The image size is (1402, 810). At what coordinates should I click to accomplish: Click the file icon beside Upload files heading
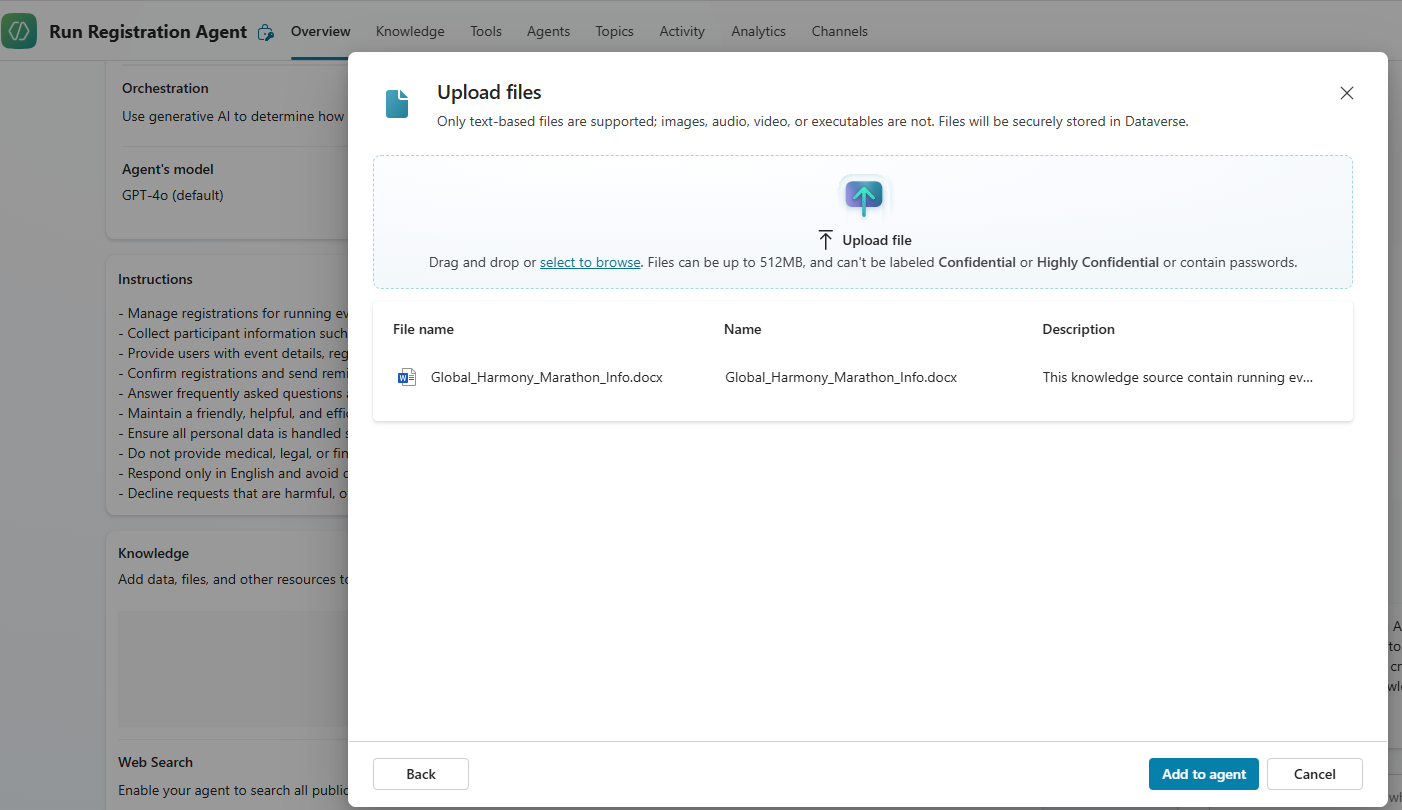397,104
